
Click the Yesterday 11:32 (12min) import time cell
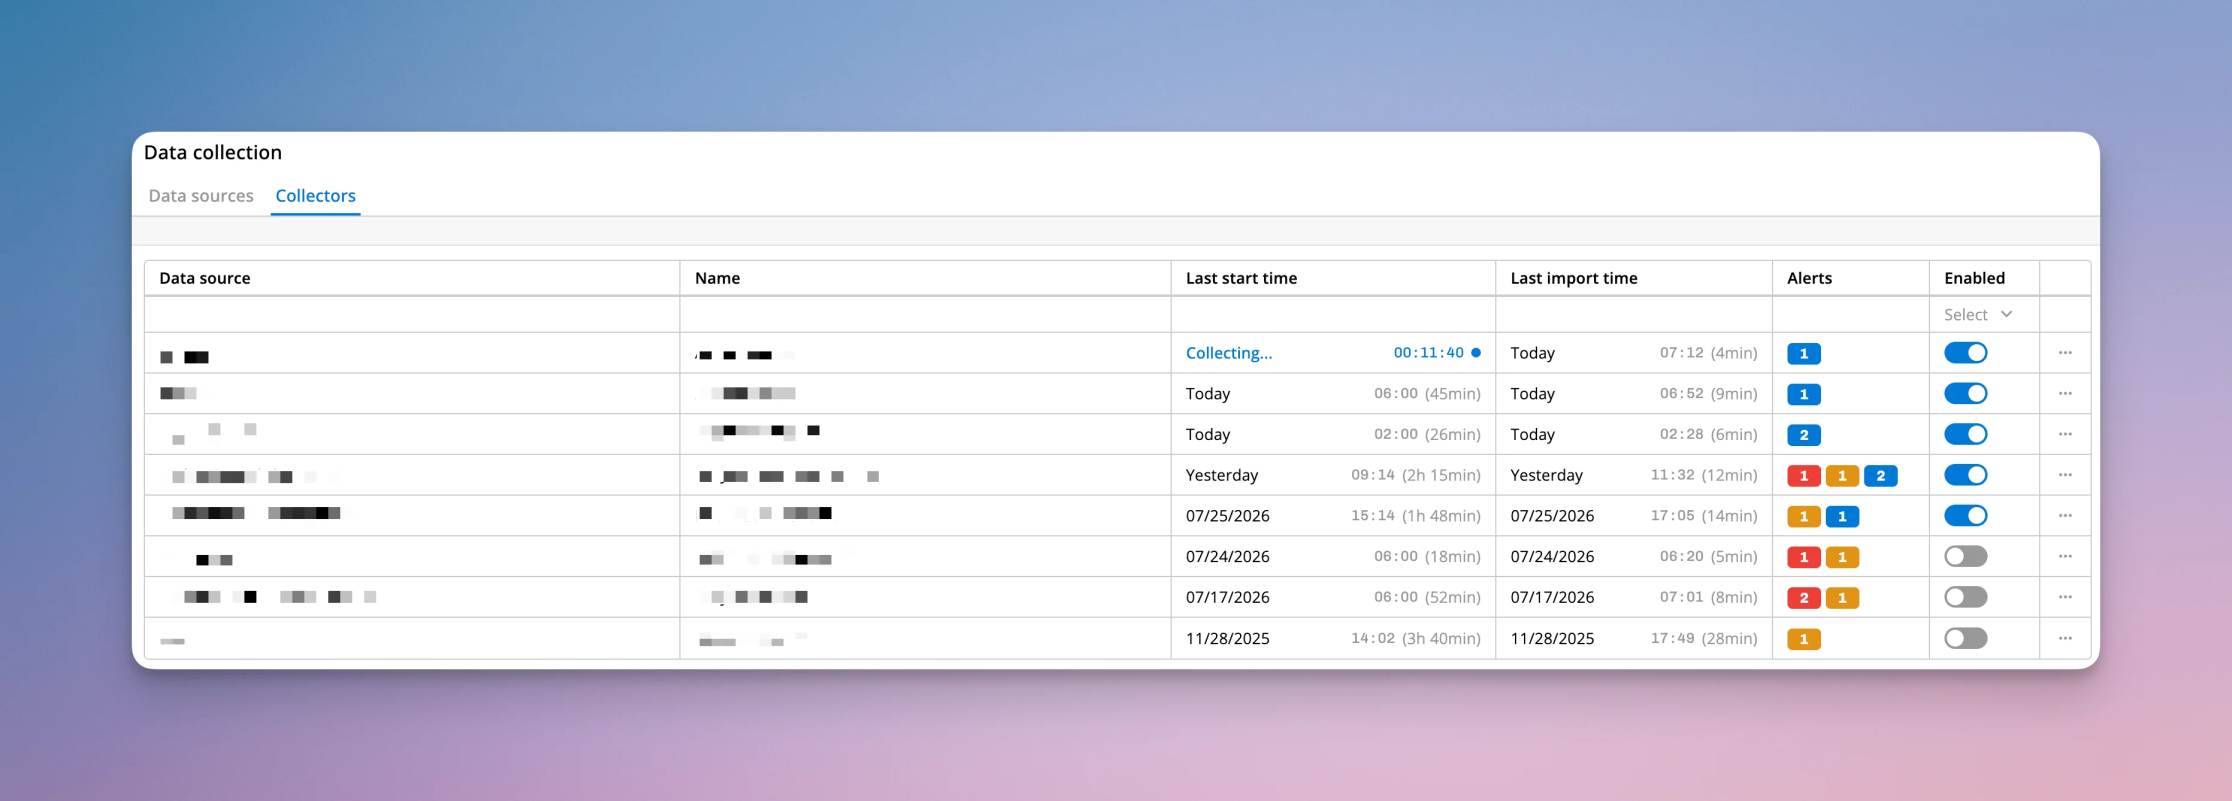point(1634,475)
